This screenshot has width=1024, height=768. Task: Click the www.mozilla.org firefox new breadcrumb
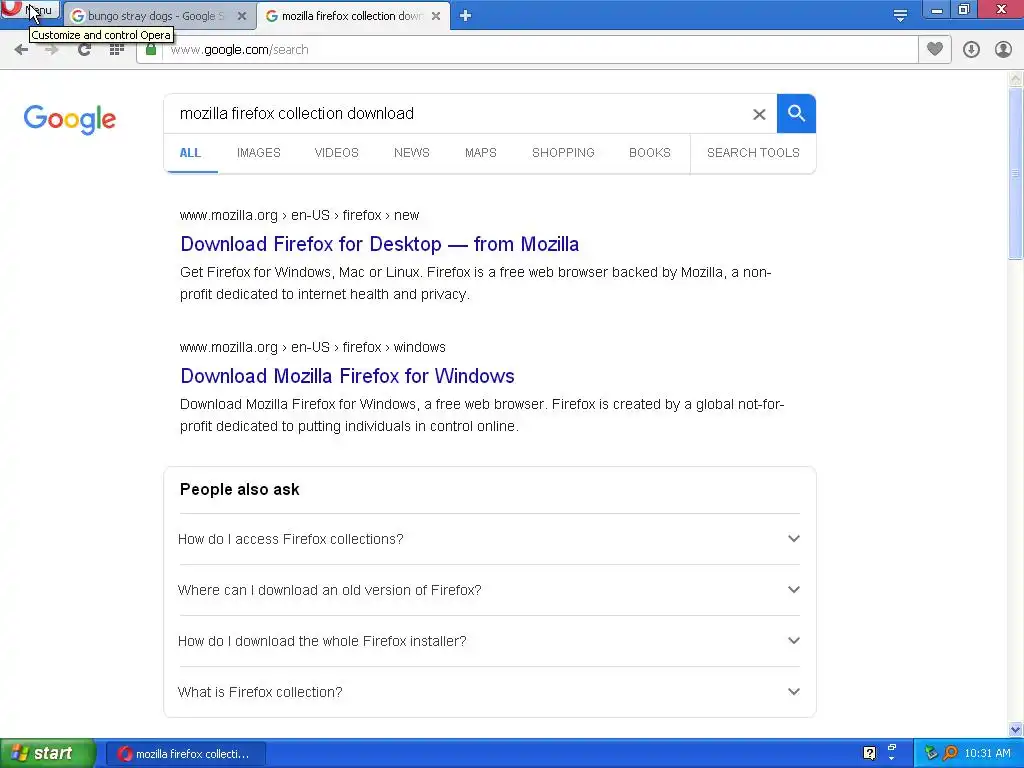tap(299, 216)
